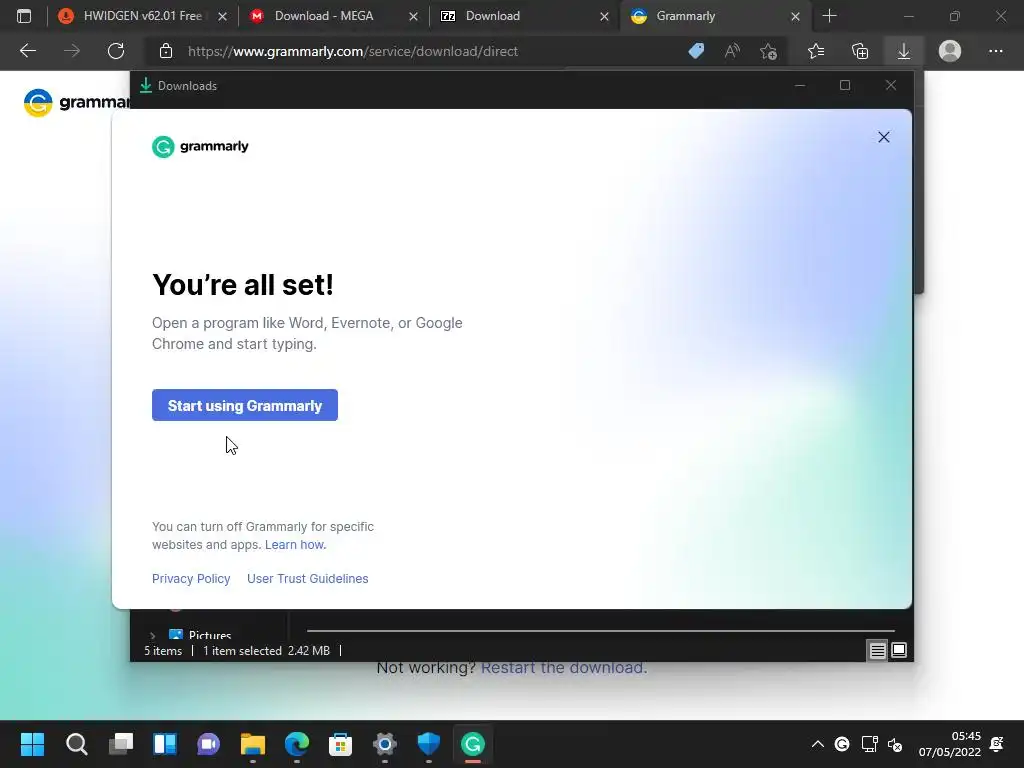Click the address bar URL
This screenshot has width=1024, height=768.
tap(353, 51)
